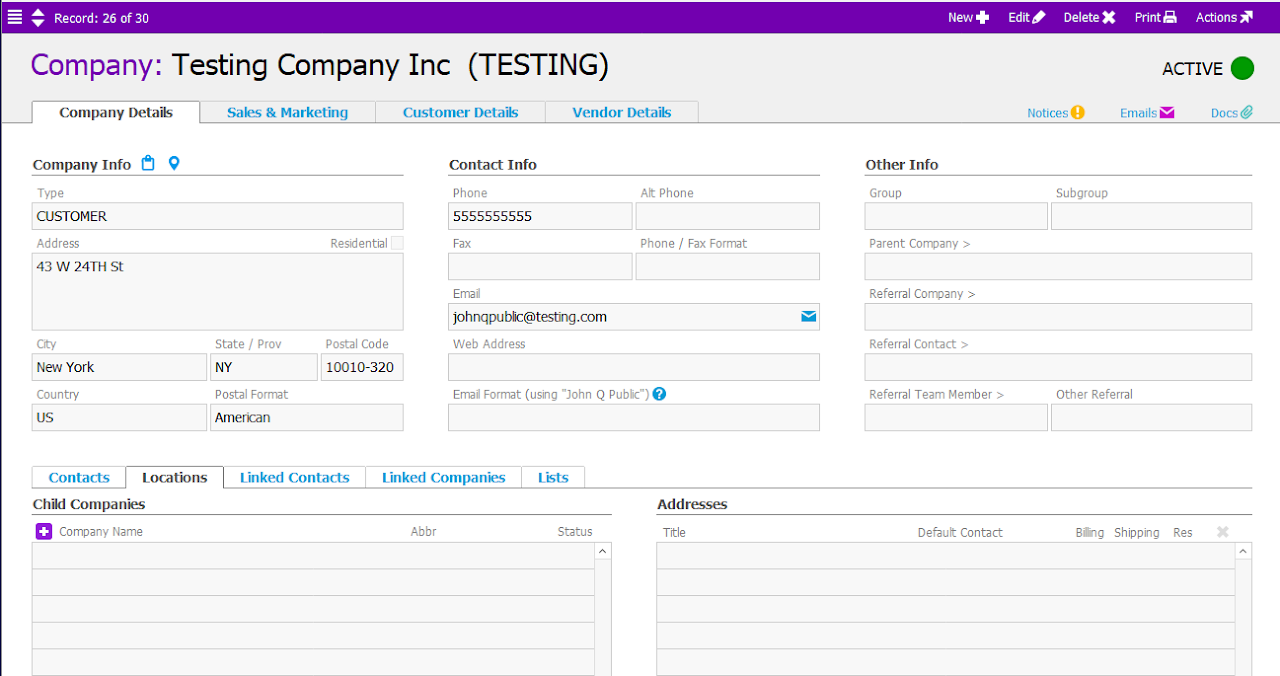
Task: Click the envelope icon in Email field
Action: click(x=809, y=317)
